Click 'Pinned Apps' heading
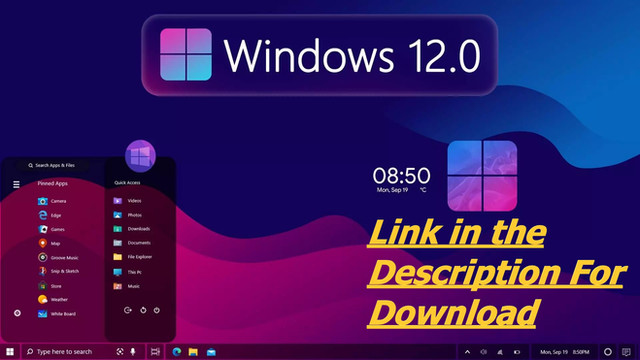The height and width of the screenshot is (360, 640). pyautogui.click(x=53, y=184)
